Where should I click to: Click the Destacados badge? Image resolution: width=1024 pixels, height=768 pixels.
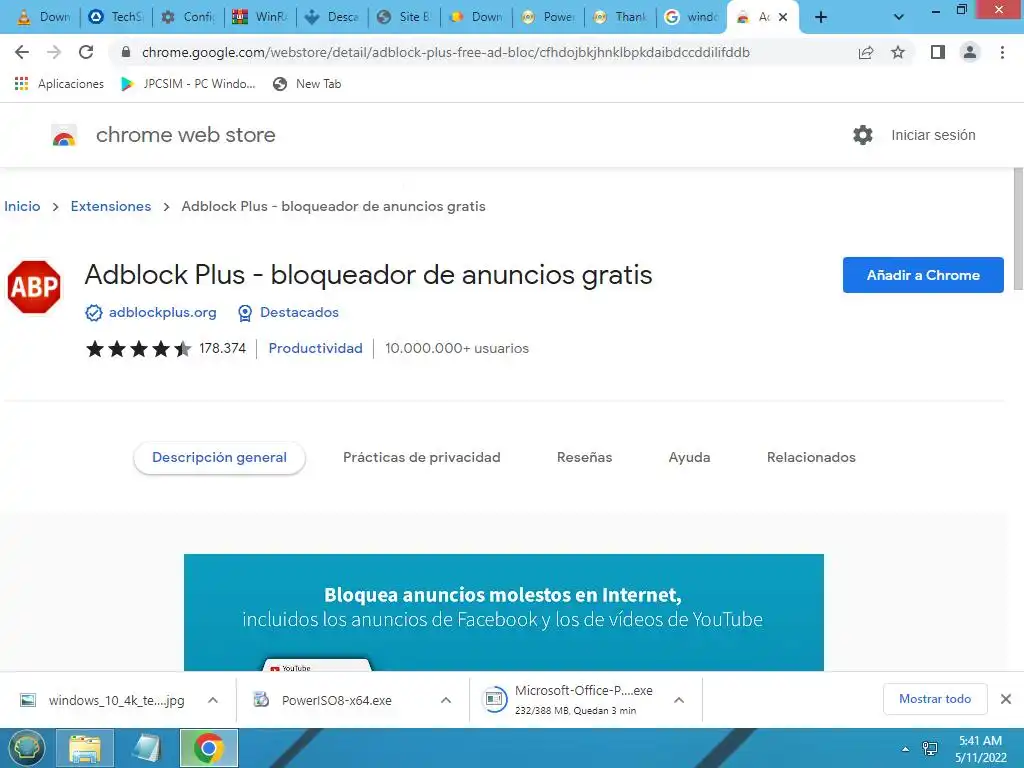click(x=288, y=313)
